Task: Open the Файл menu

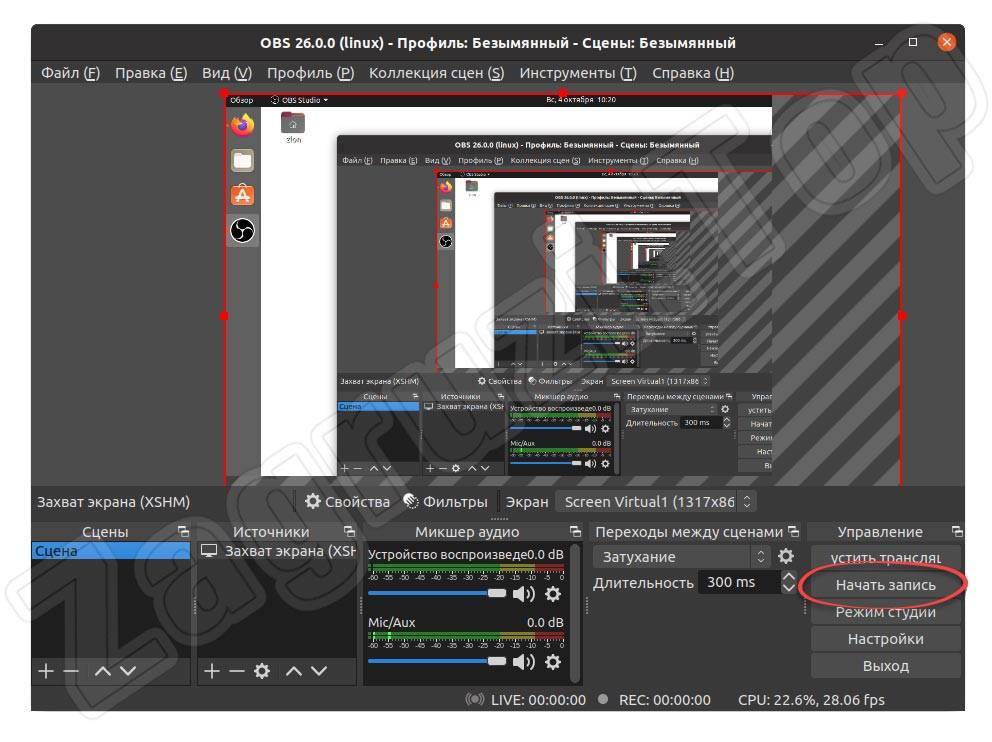Action: tap(70, 73)
